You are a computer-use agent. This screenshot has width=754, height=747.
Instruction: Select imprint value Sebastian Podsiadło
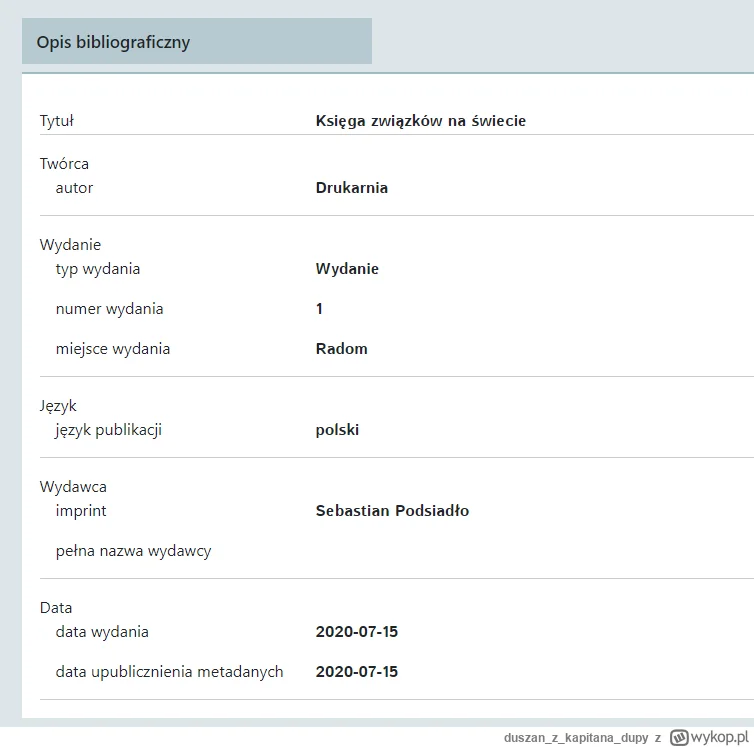(392, 511)
